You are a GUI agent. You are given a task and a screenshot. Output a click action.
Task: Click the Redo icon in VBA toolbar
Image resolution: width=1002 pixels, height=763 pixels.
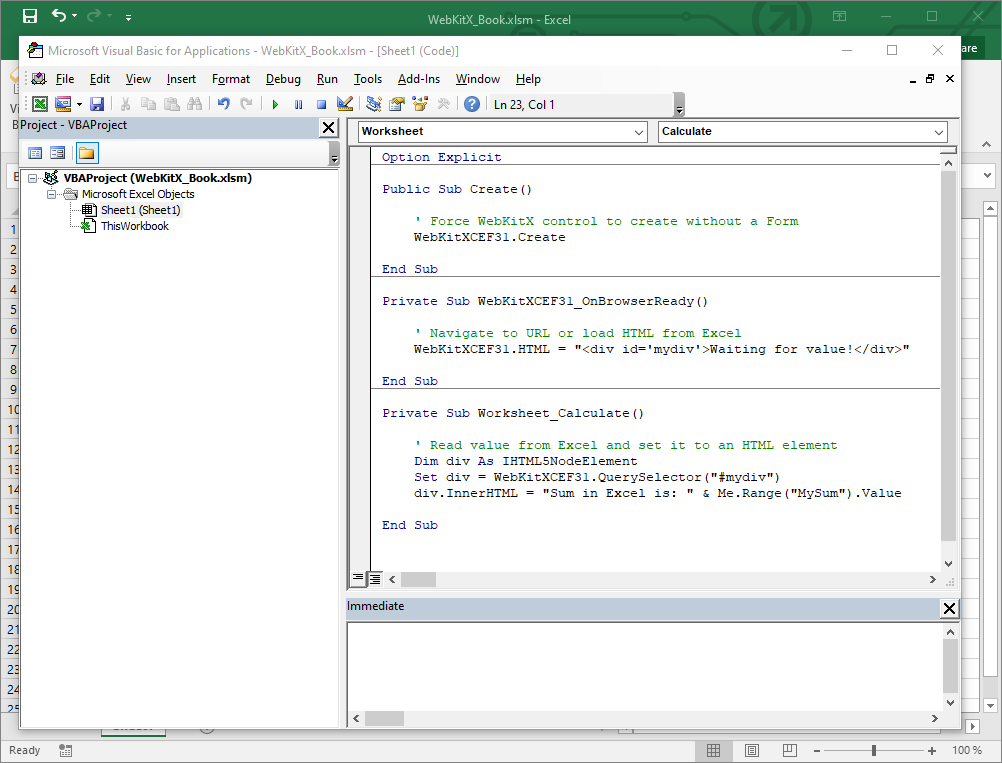(246, 104)
